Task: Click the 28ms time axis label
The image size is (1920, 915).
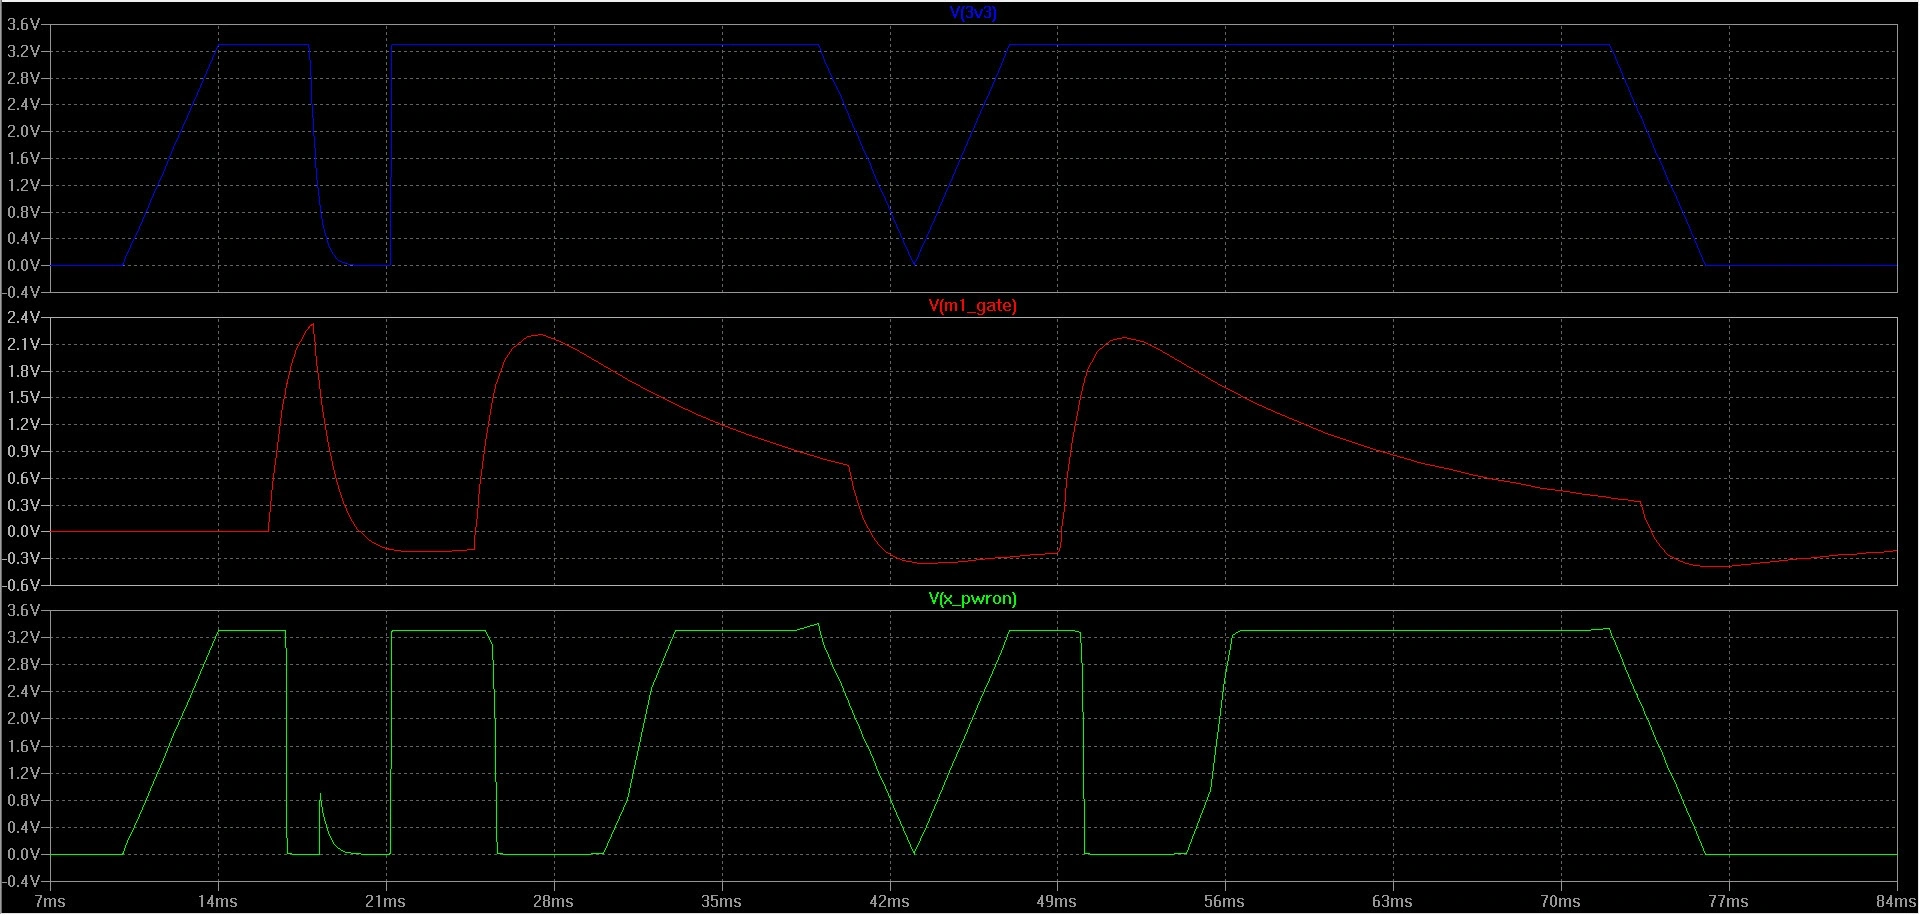Action: [x=553, y=902]
